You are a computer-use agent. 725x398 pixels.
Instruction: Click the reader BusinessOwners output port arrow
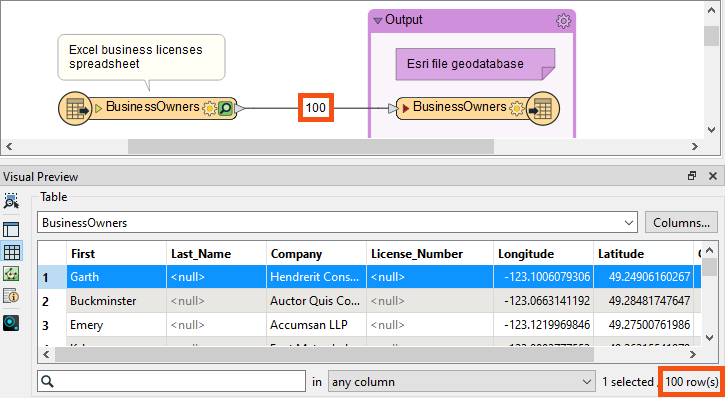click(240, 109)
